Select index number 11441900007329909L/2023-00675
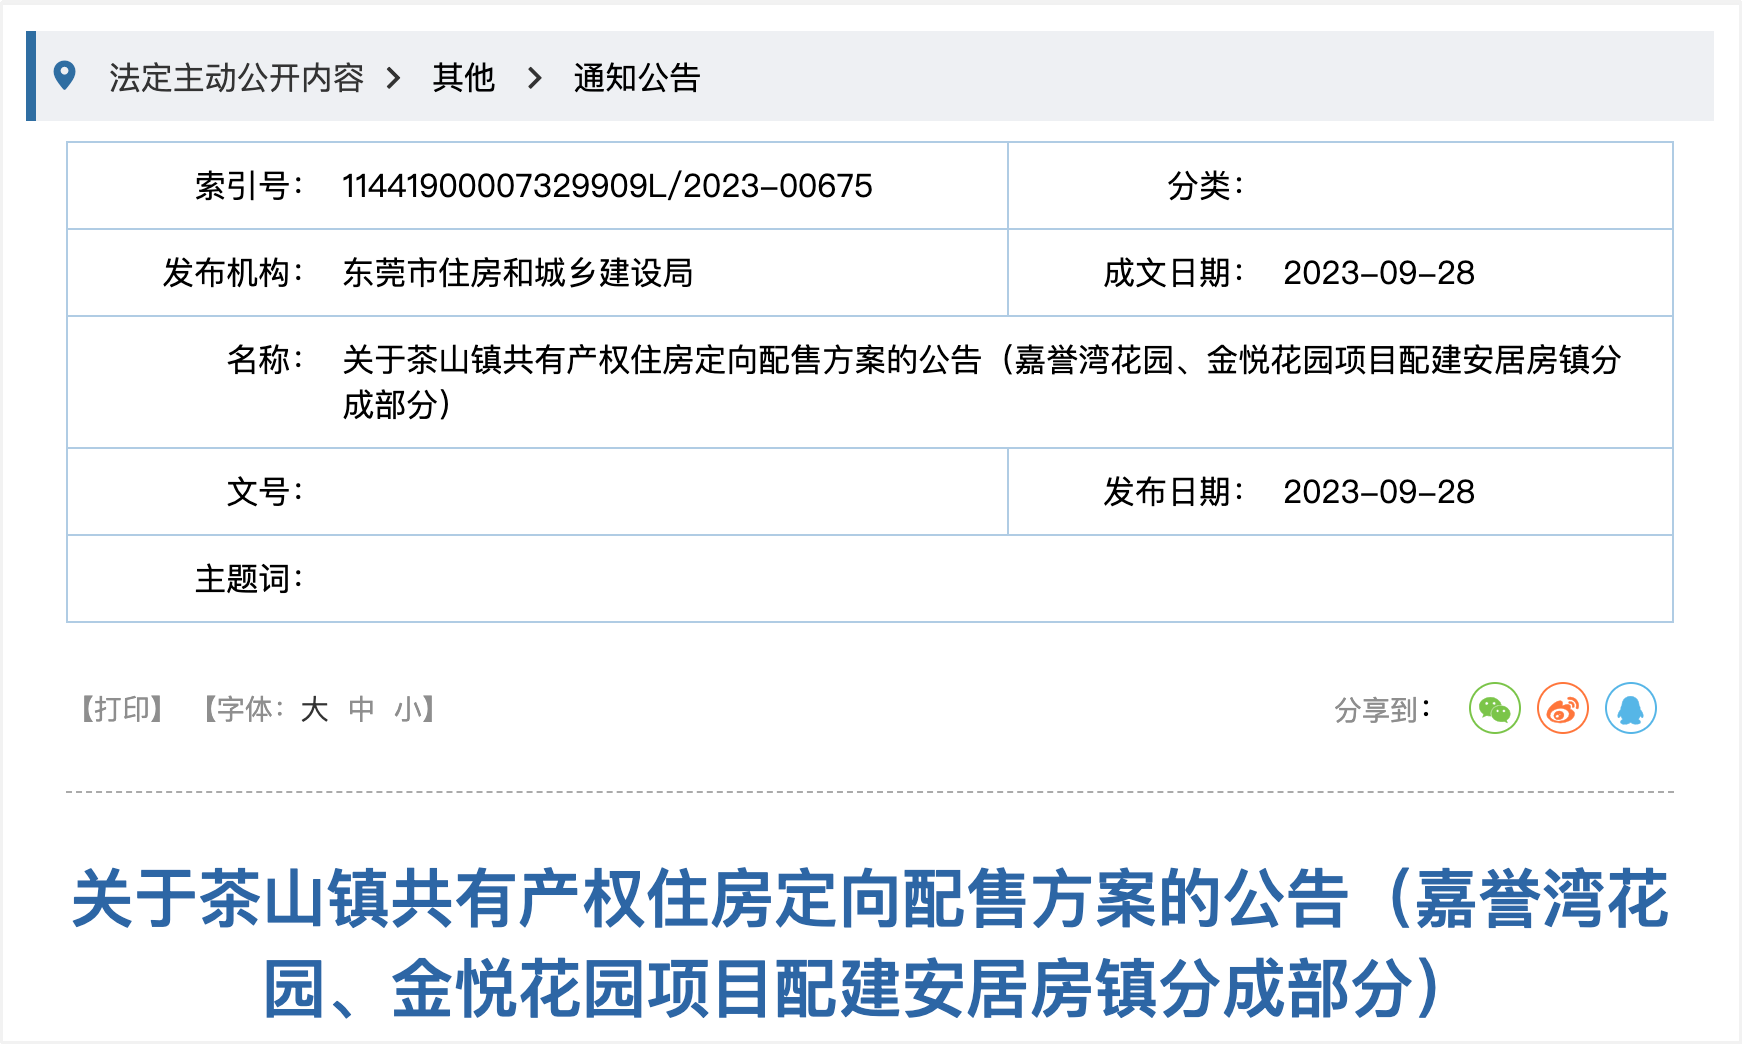 coord(607,186)
